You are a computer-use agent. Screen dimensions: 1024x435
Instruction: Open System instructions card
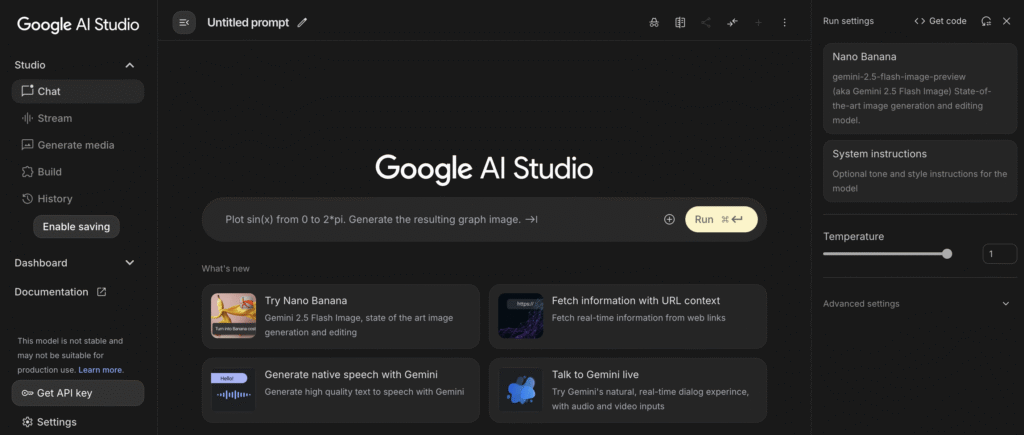(920, 170)
